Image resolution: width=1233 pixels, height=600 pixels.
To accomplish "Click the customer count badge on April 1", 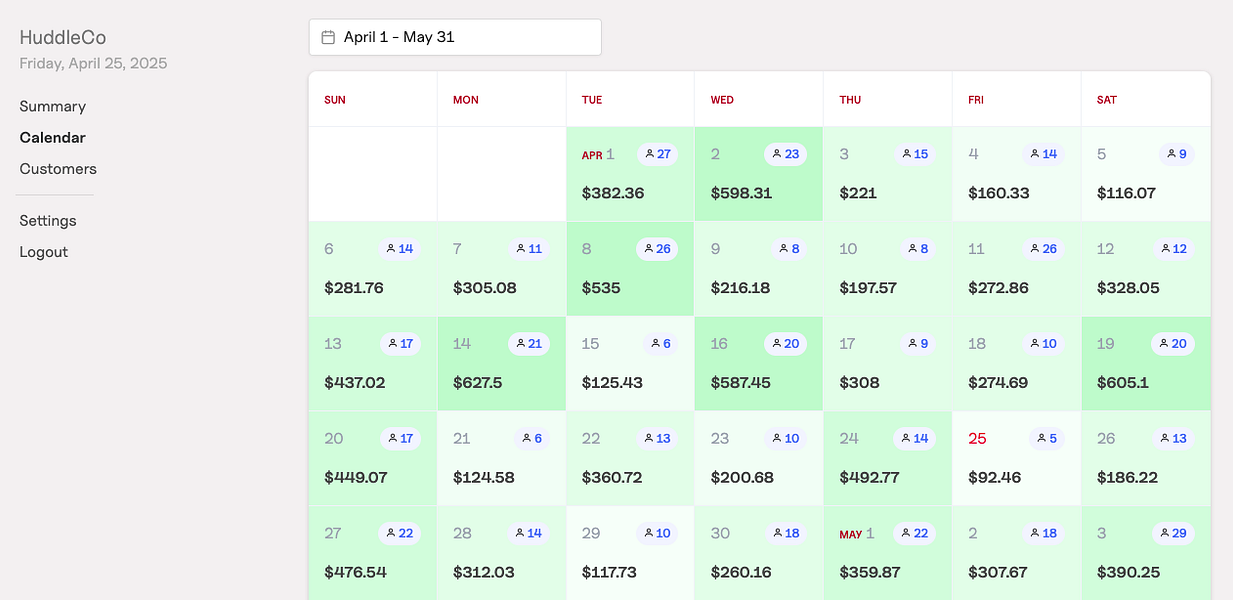I will (x=657, y=154).
